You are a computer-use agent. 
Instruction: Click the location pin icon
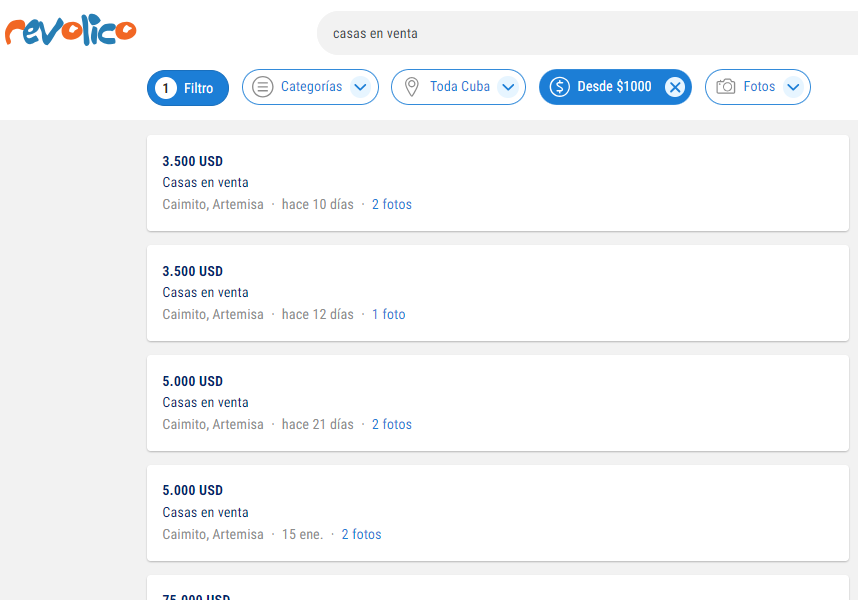(411, 86)
